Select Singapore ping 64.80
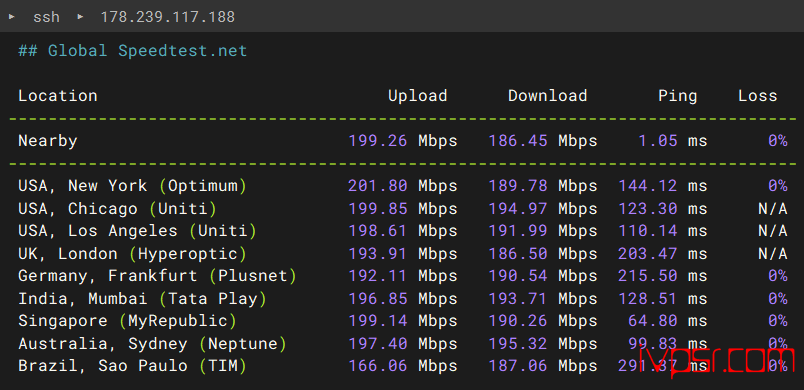The height and width of the screenshot is (390, 804). coord(653,321)
